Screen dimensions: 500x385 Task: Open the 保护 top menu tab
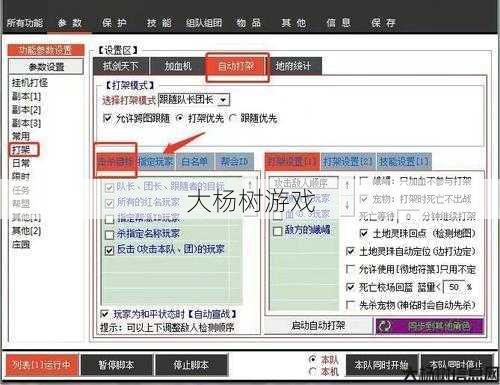(114, 23)
